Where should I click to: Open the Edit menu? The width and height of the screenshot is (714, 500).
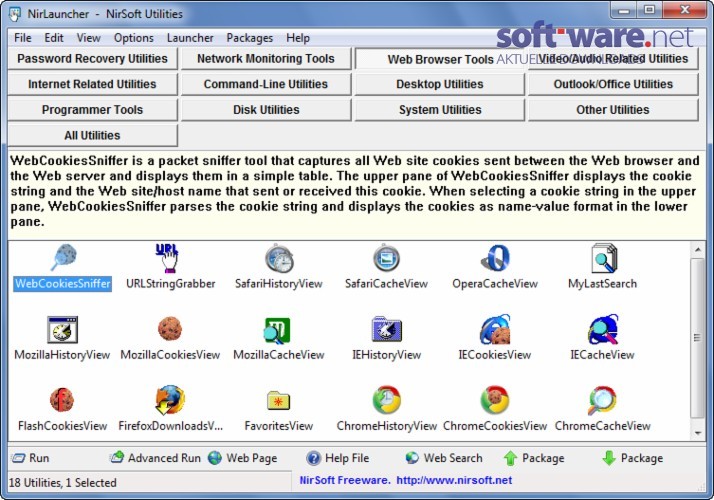[54, 38]
